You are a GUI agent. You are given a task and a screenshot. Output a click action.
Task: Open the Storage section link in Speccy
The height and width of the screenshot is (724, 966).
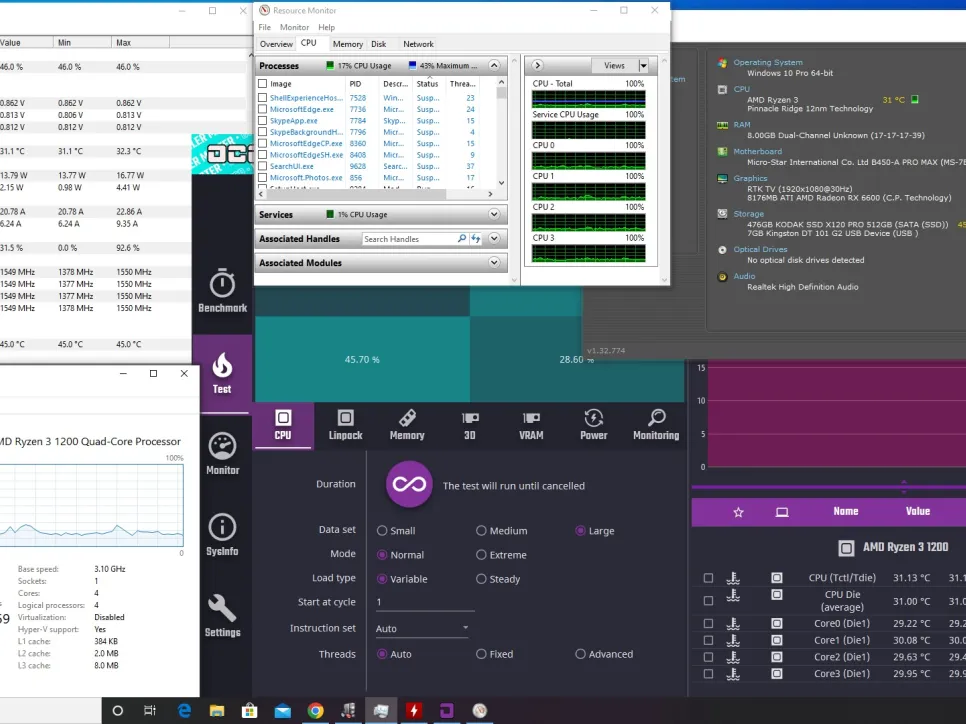[x=749, y=214]
